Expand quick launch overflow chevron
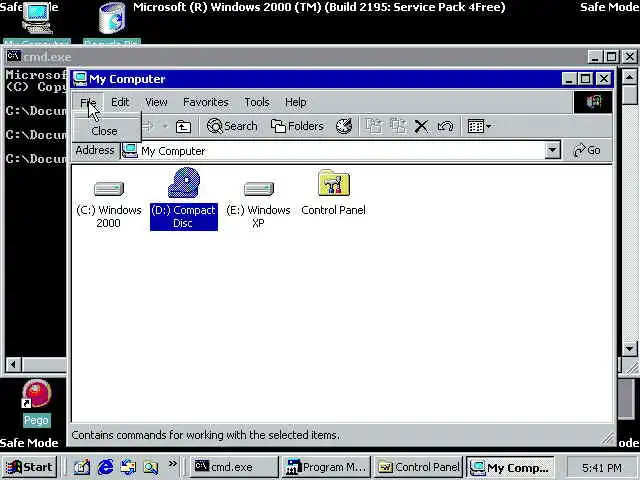Image resolution: width=640 pixels, height=480 pixels. [173, 464]
